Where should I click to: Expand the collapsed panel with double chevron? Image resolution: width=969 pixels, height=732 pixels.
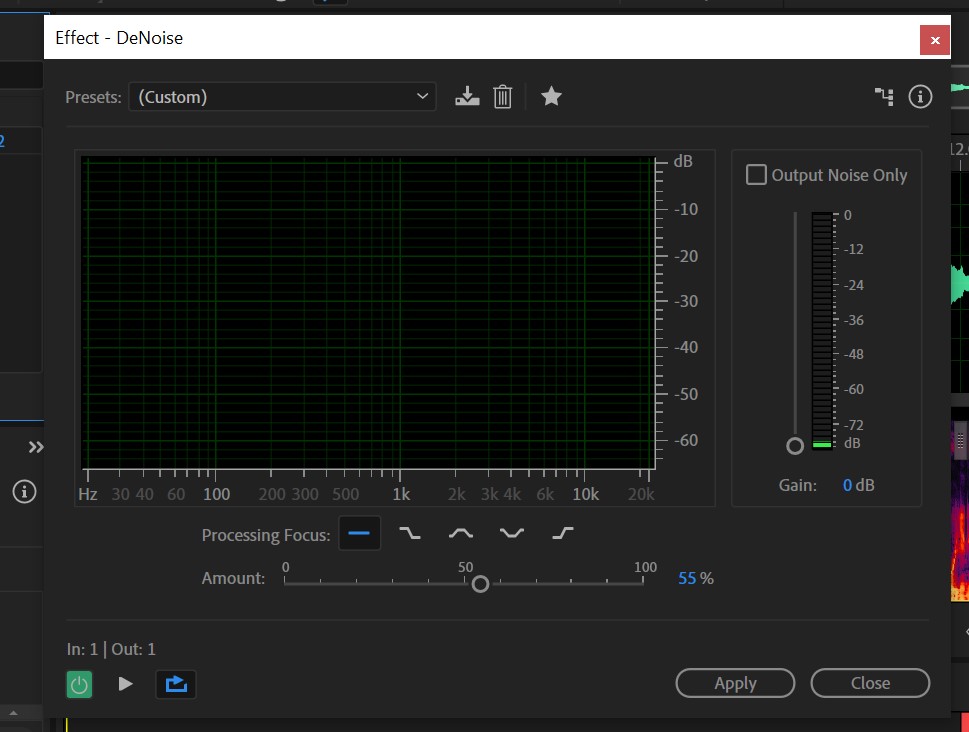(x=36, y=447)
